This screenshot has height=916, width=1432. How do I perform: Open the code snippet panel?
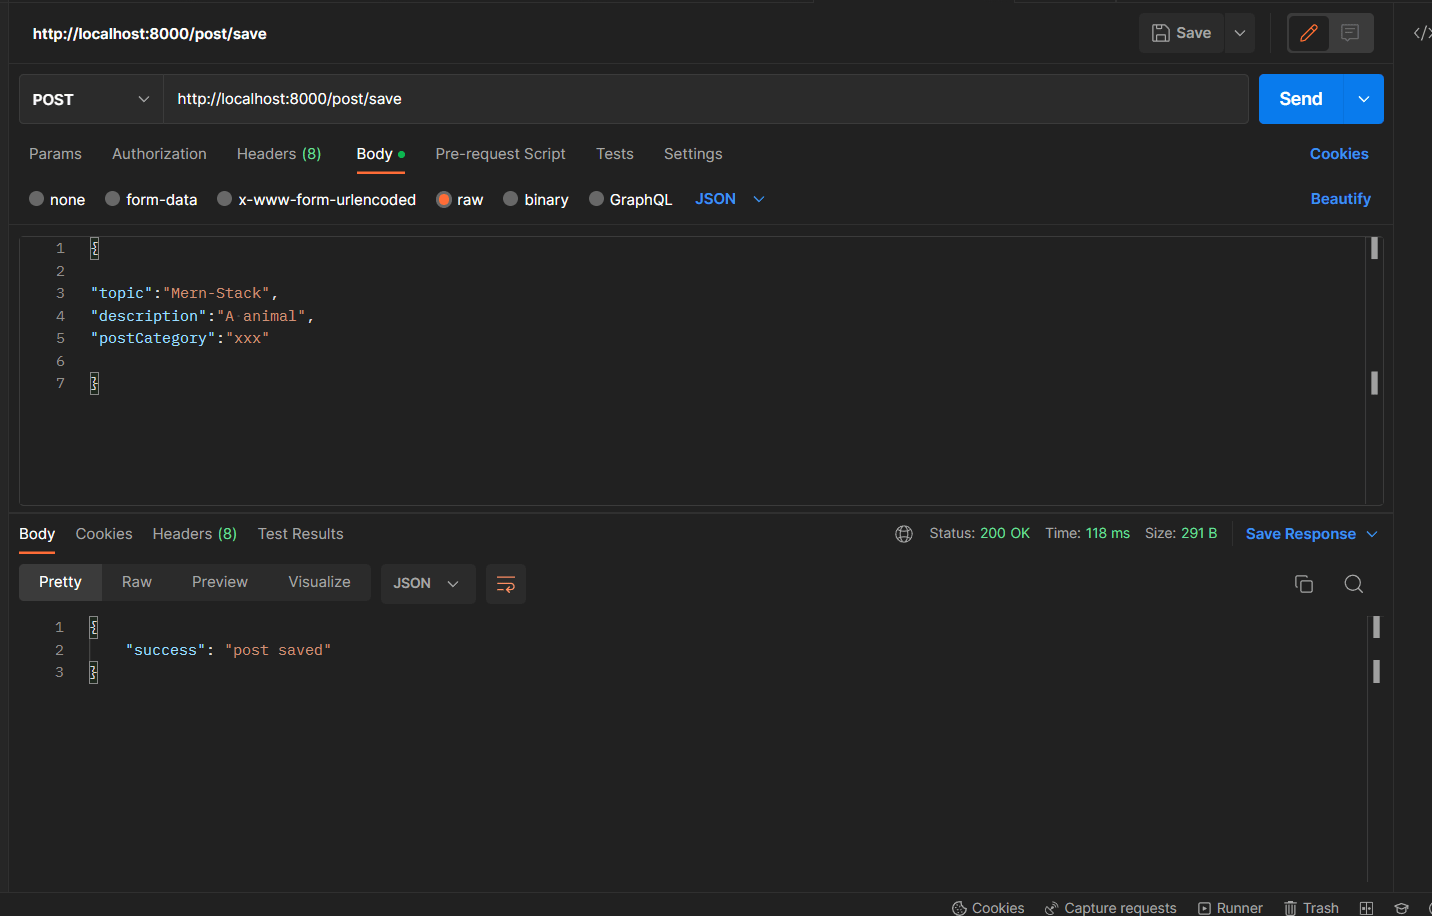coord(1421,32)
